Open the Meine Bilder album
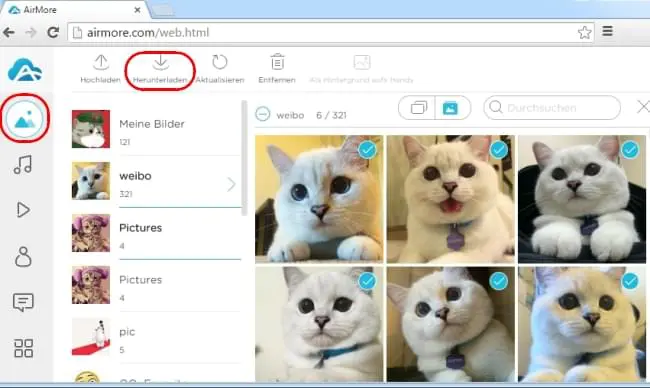The image size is (650, 388). tap(156, 129)
